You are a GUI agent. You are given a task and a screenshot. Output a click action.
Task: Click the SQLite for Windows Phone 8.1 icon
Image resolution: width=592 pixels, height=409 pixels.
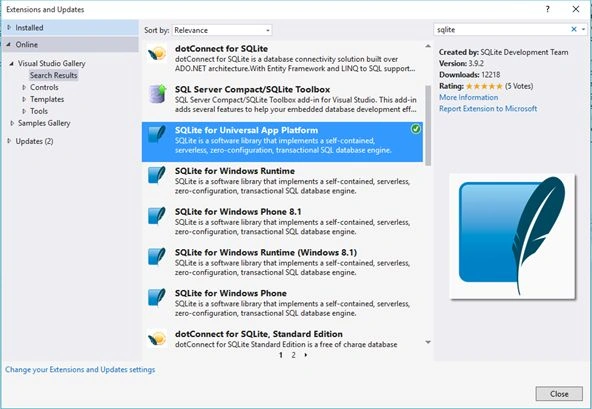(x=157, y=216)
